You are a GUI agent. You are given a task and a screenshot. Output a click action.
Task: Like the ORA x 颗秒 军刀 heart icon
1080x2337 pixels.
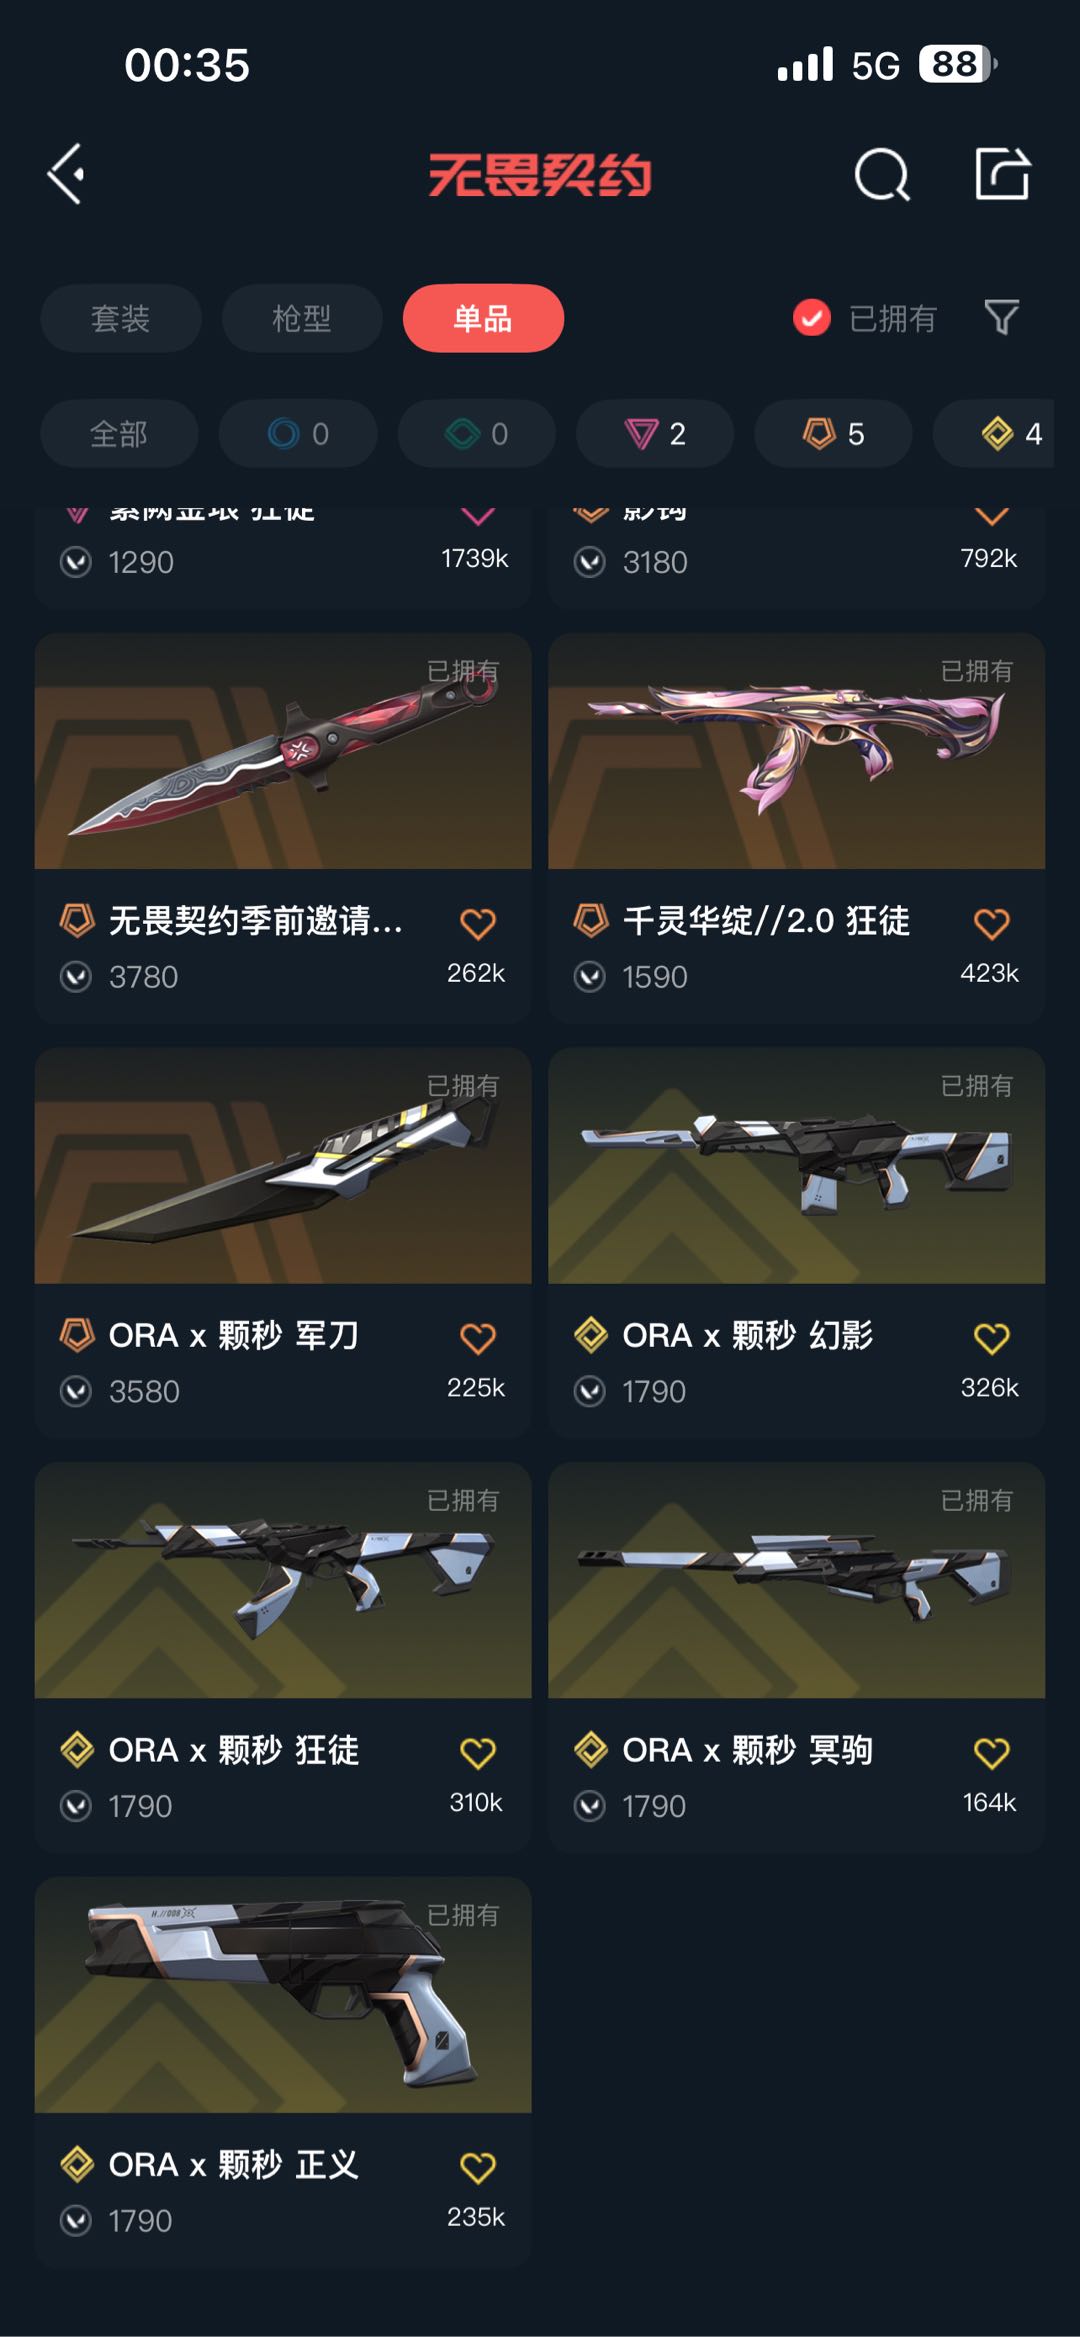pos(478,1338)
